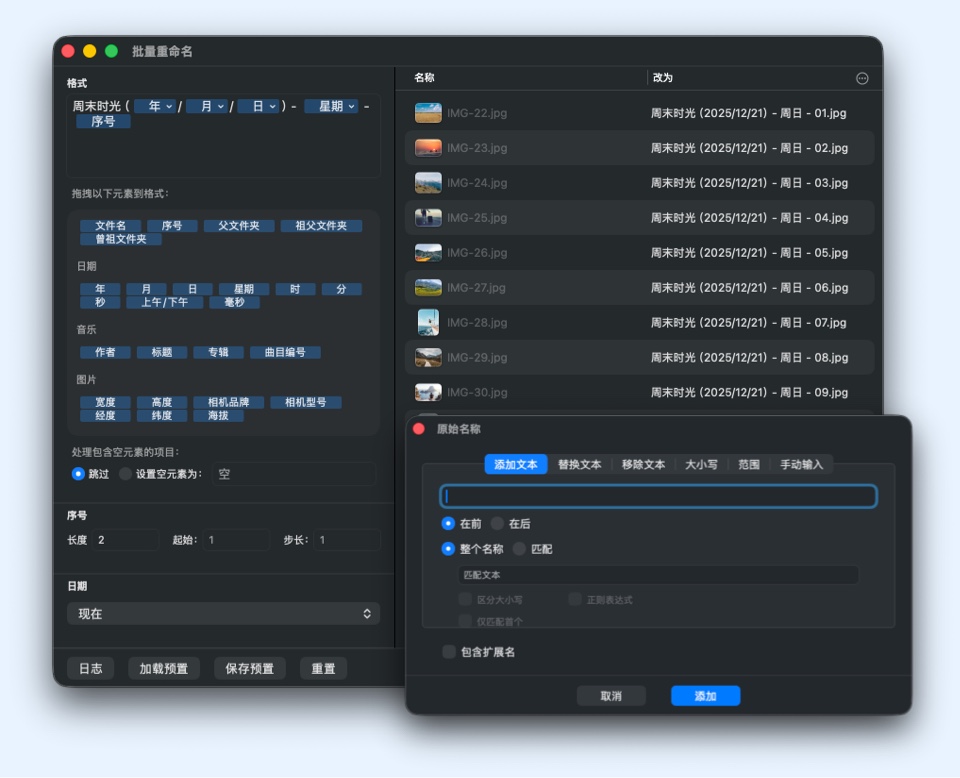960x778 pixels.
Task: Open the 大小写 tab
Action: pos(700,464)
